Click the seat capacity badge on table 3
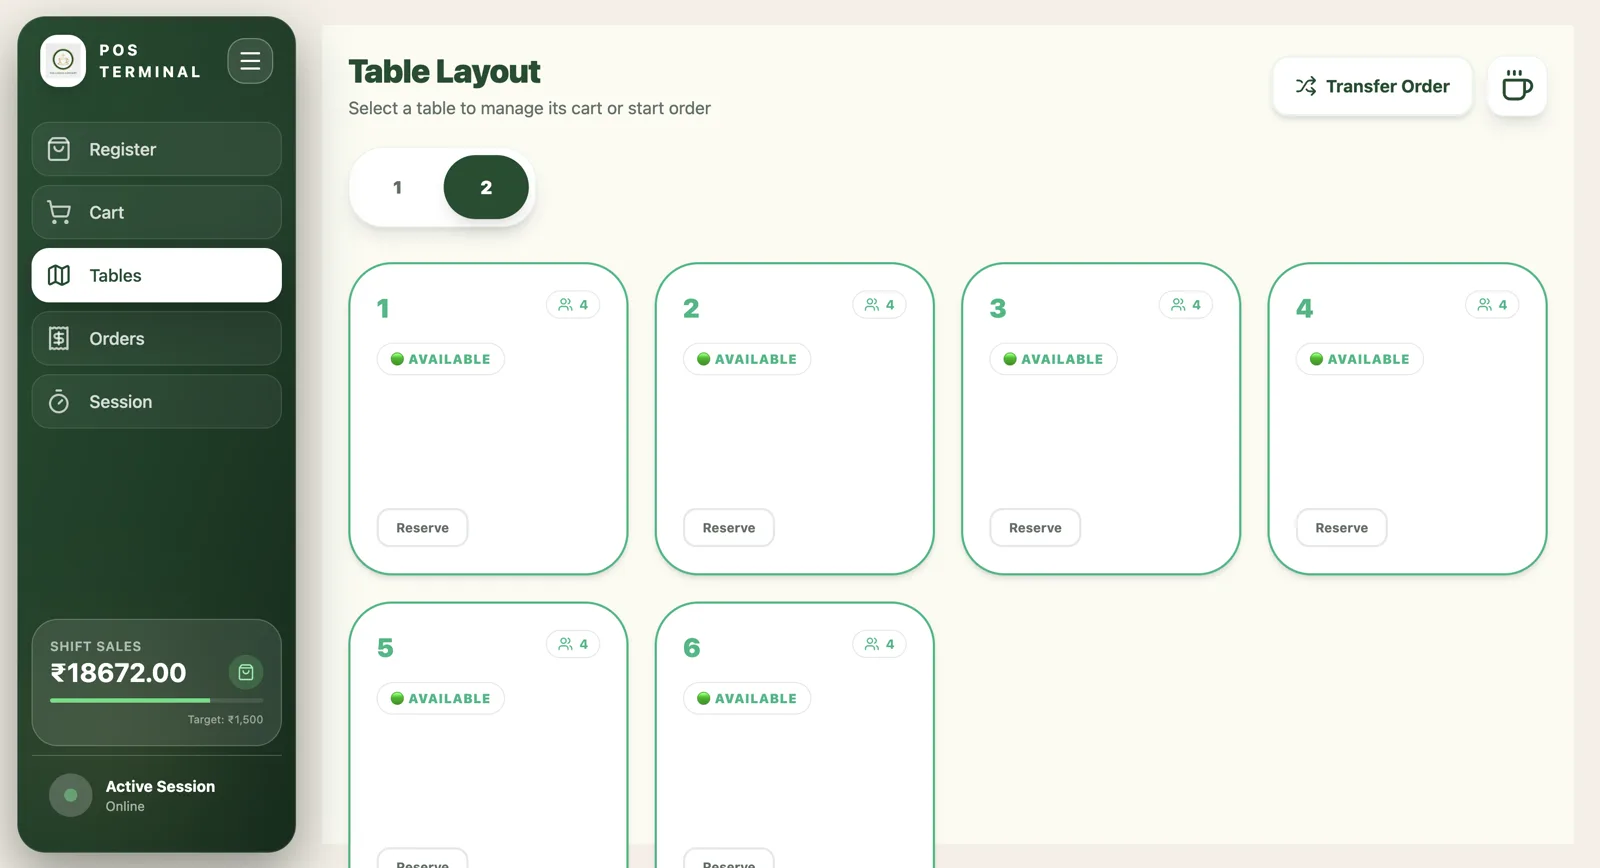The height and width of the screenshot is (868, 1600). 1186,305
